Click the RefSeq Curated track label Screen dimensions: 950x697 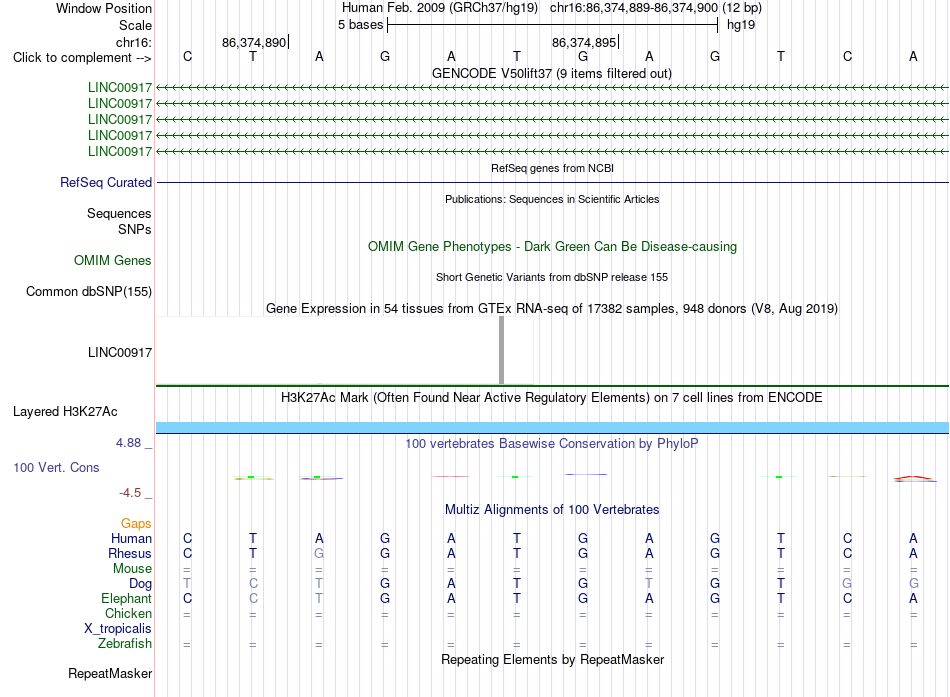point(106,182)
